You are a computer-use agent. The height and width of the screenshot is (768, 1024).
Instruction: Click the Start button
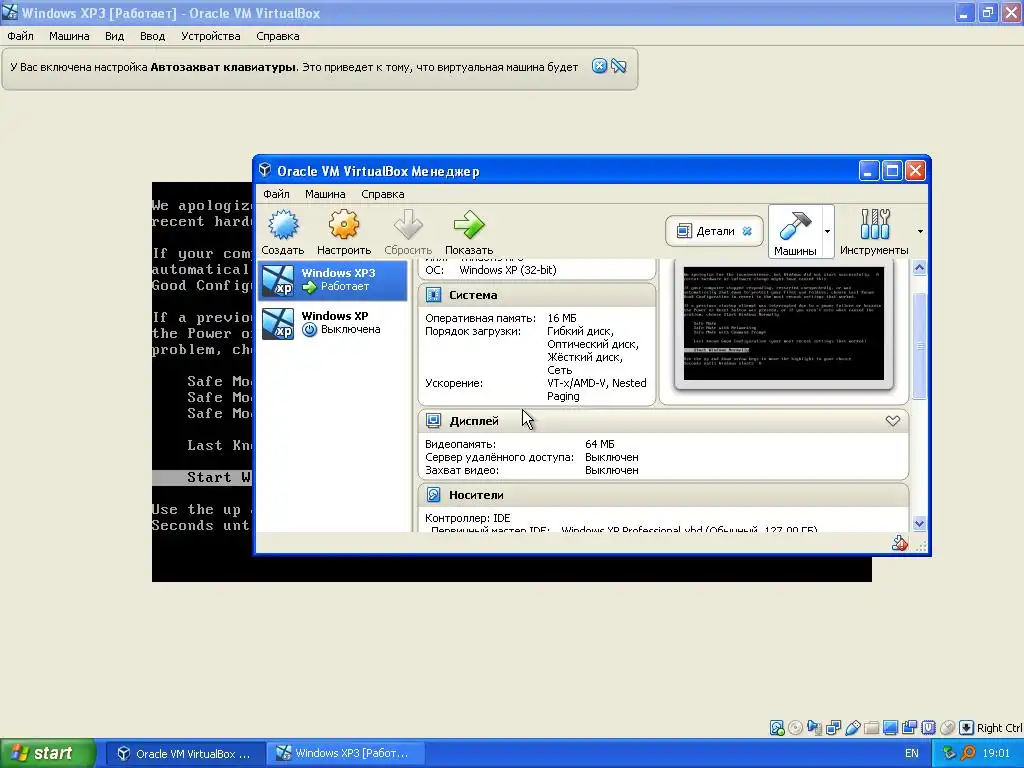[x=47, y=753]
